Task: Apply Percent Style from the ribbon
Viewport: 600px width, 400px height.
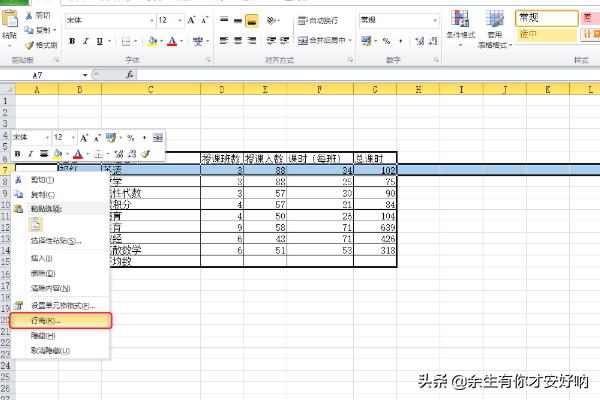Action: [386, 41]
